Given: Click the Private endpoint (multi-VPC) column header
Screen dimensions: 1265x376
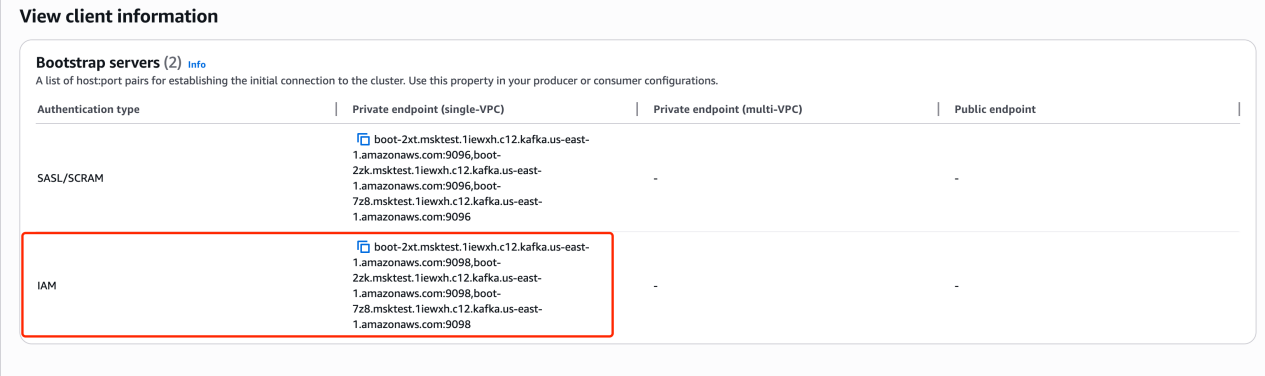Looking at the screenshot, I should point(727,109).
